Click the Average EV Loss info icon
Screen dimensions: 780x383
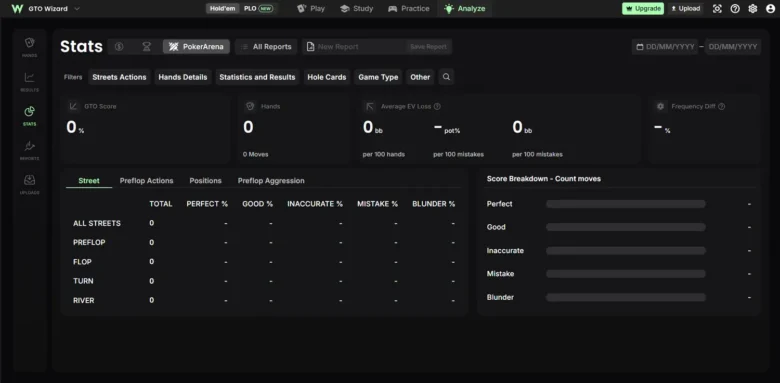[437, 106]
